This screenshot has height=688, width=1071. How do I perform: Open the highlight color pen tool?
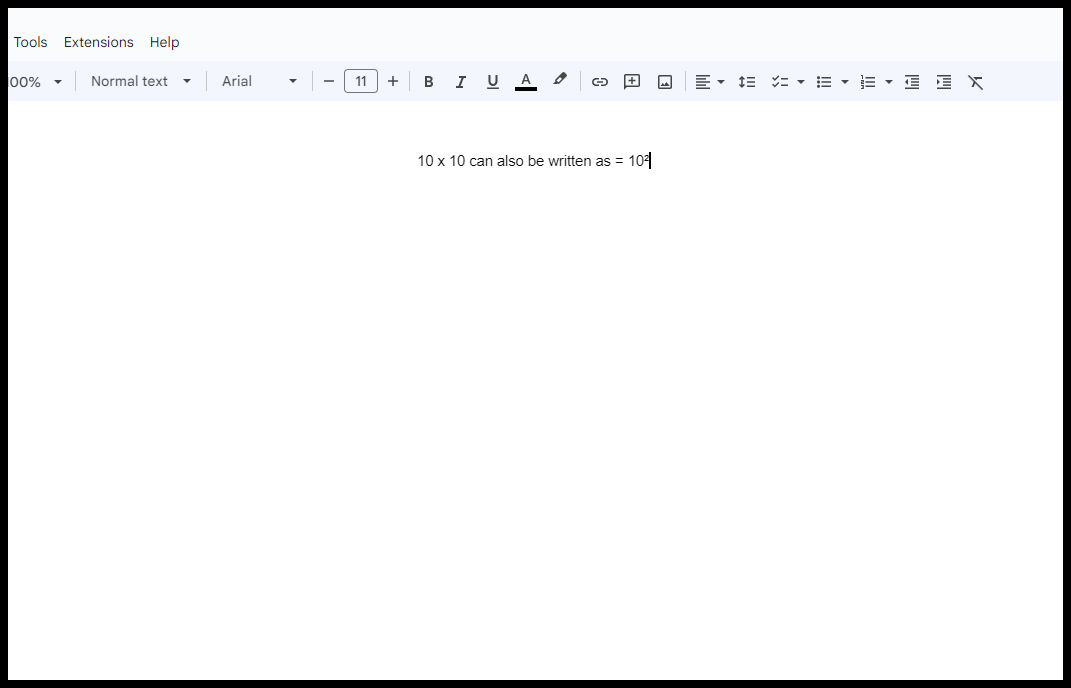point(559,81)
